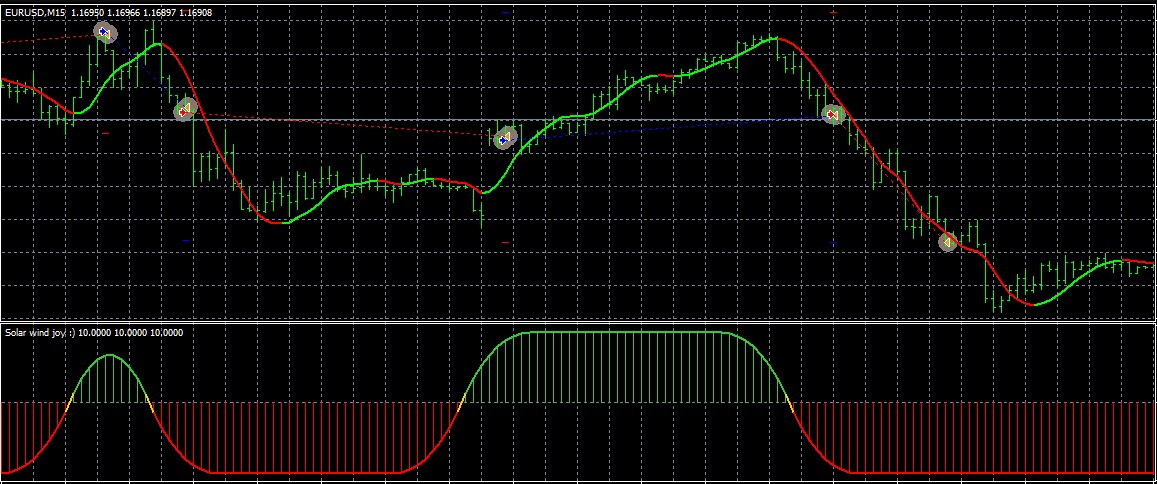Click the blue dashed trade line leading to the right red marker
The image size is (1157, 484).
670,126
